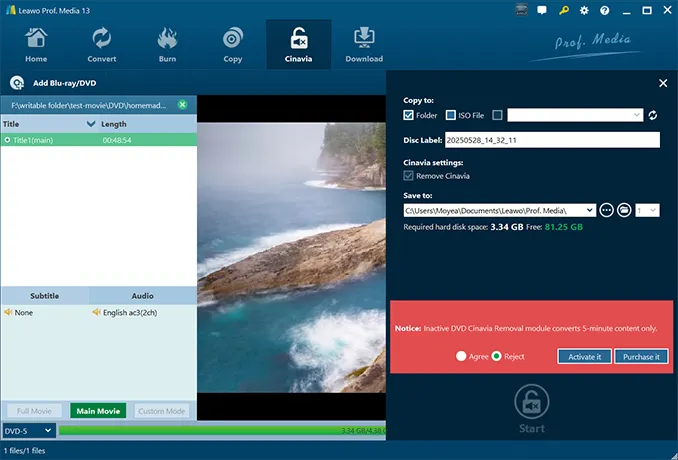Click the Purchase it button
The height and width of the screenshot is (460, 678).
[641, 356]
